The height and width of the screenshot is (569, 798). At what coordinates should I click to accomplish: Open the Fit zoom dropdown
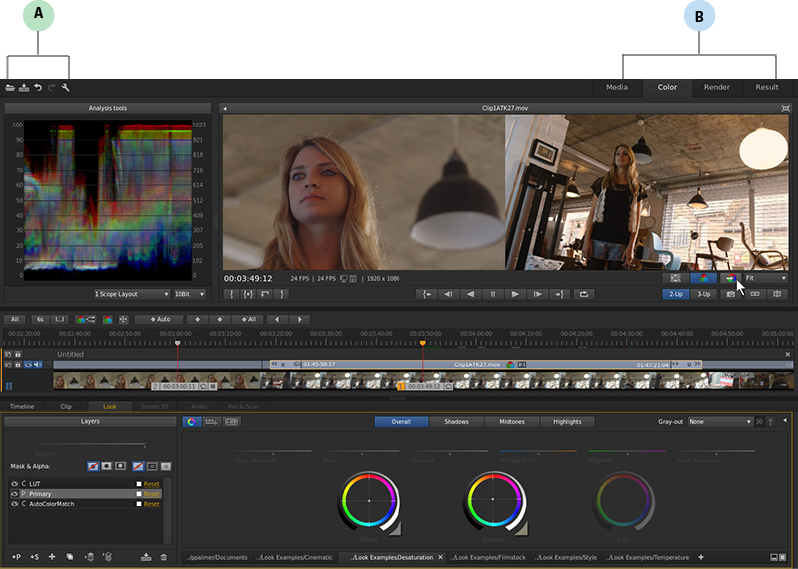point(766,278)
